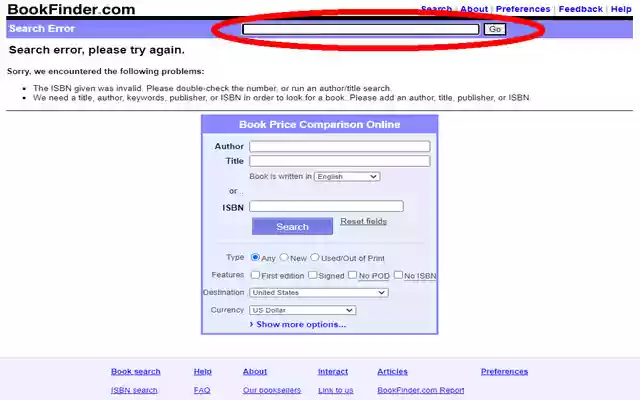Image resolution: width=640 pixels, height=400 pixels.
Task: Open the FAQ footer link
Action: [202, 390]
